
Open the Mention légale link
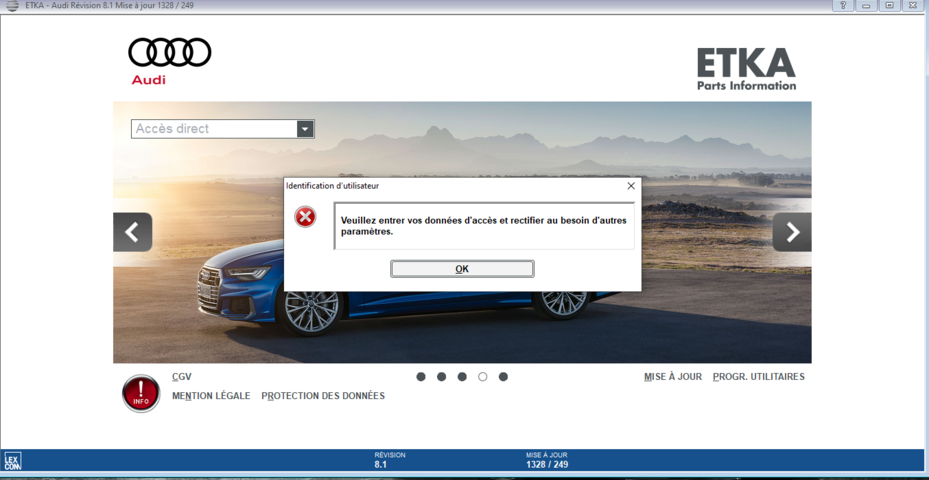tap(211, 396)
